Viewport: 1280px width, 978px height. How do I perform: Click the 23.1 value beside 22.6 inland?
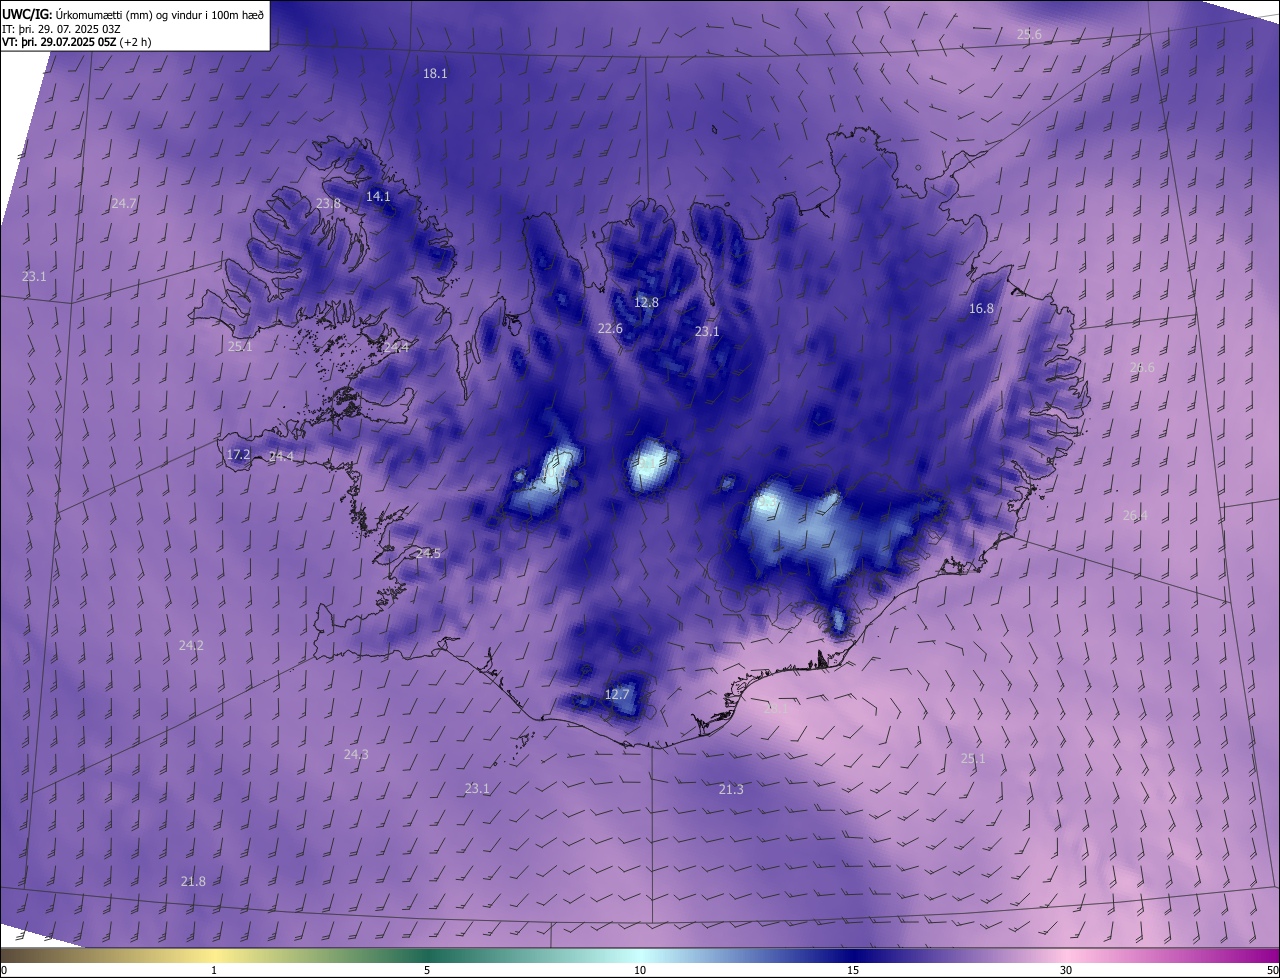coord(707,332)
